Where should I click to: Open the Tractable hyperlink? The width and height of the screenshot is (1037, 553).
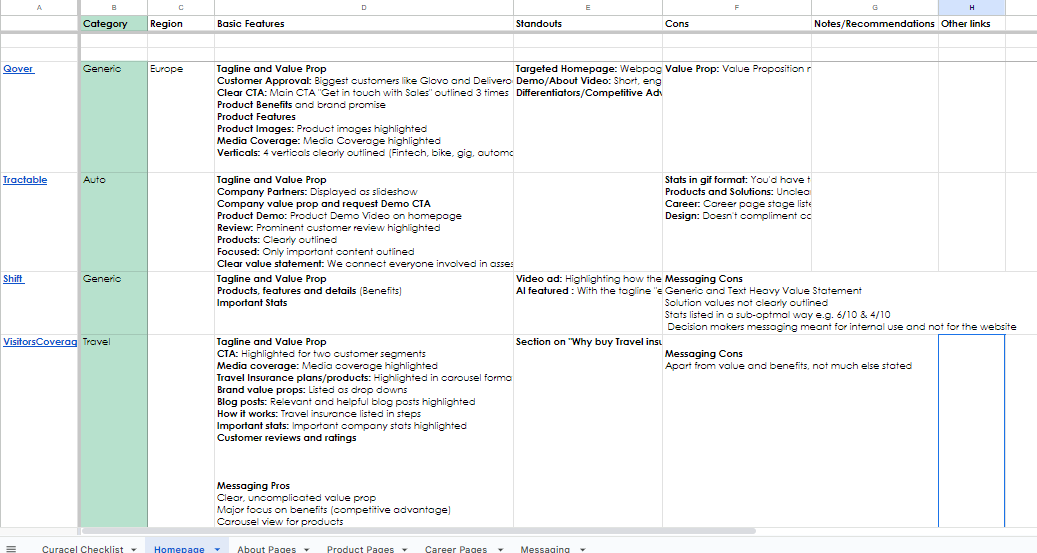tap(24, 180)
